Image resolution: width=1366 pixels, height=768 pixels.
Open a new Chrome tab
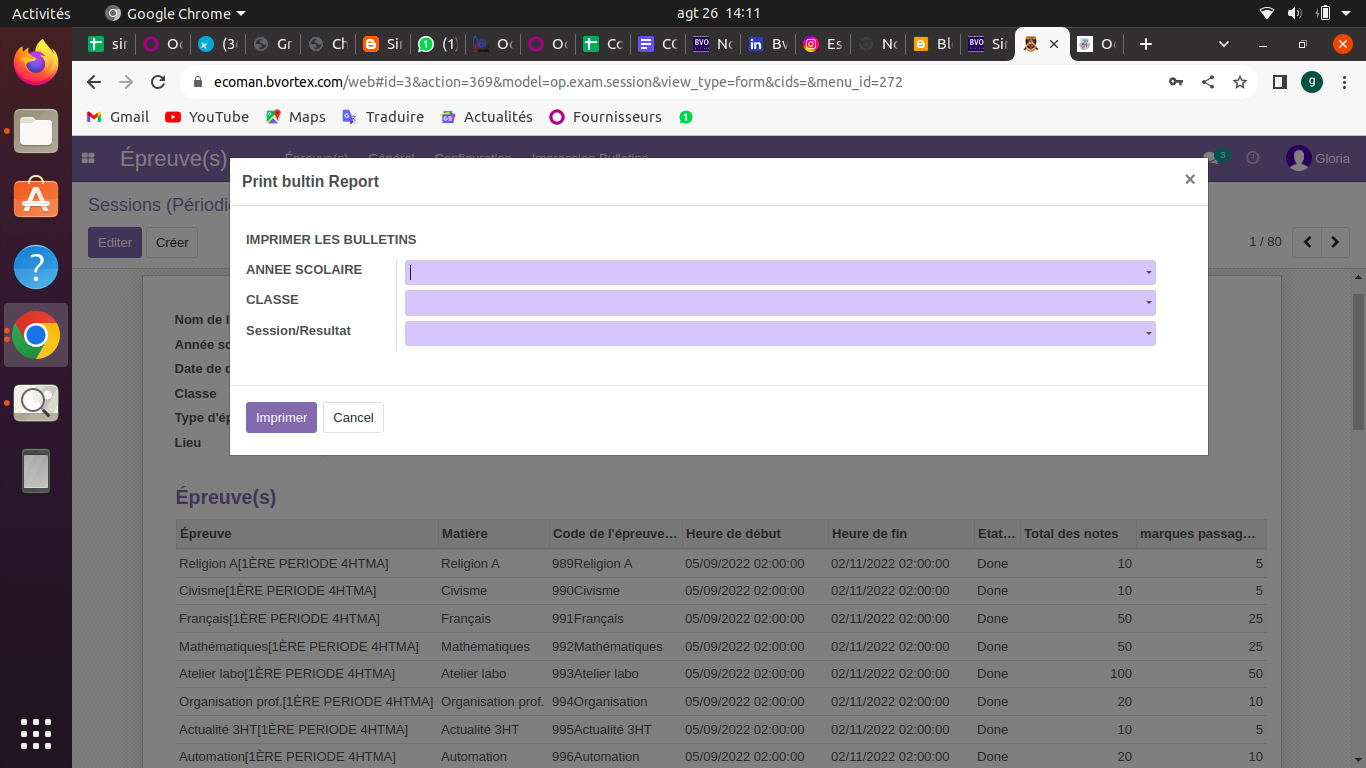[x=1146, y=44]
